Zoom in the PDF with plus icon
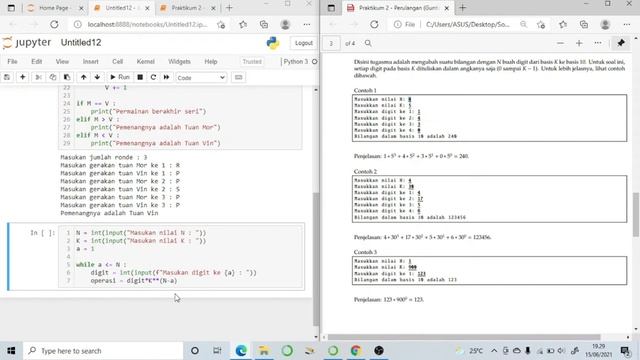The width and height of the screenshot is (640, 360). pyautogui.click(x=579, y=43)
